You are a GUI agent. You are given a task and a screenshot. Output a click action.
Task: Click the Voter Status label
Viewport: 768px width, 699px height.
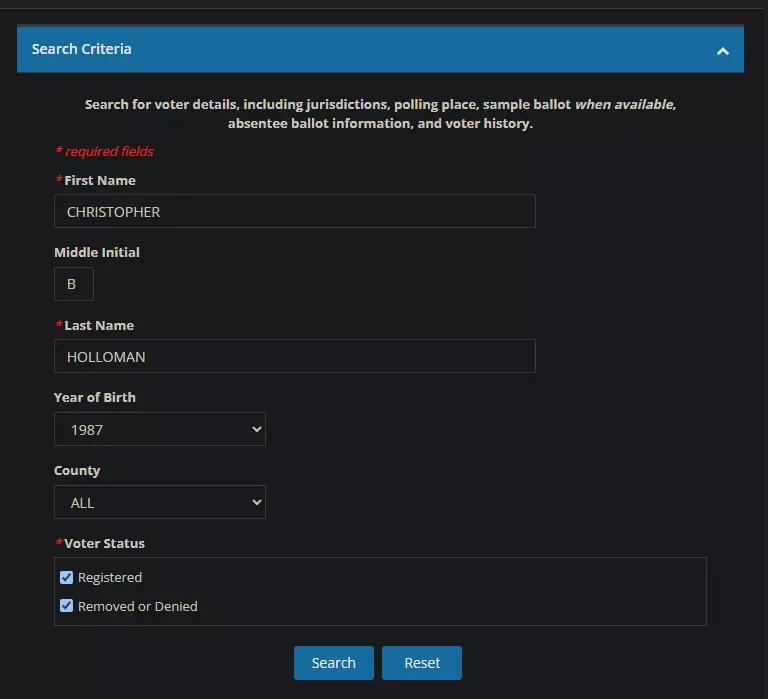104,544
